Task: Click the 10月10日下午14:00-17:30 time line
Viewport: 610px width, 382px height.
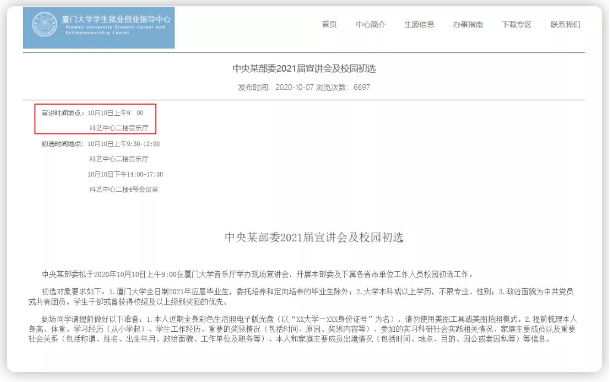Action: pos(125,174)
